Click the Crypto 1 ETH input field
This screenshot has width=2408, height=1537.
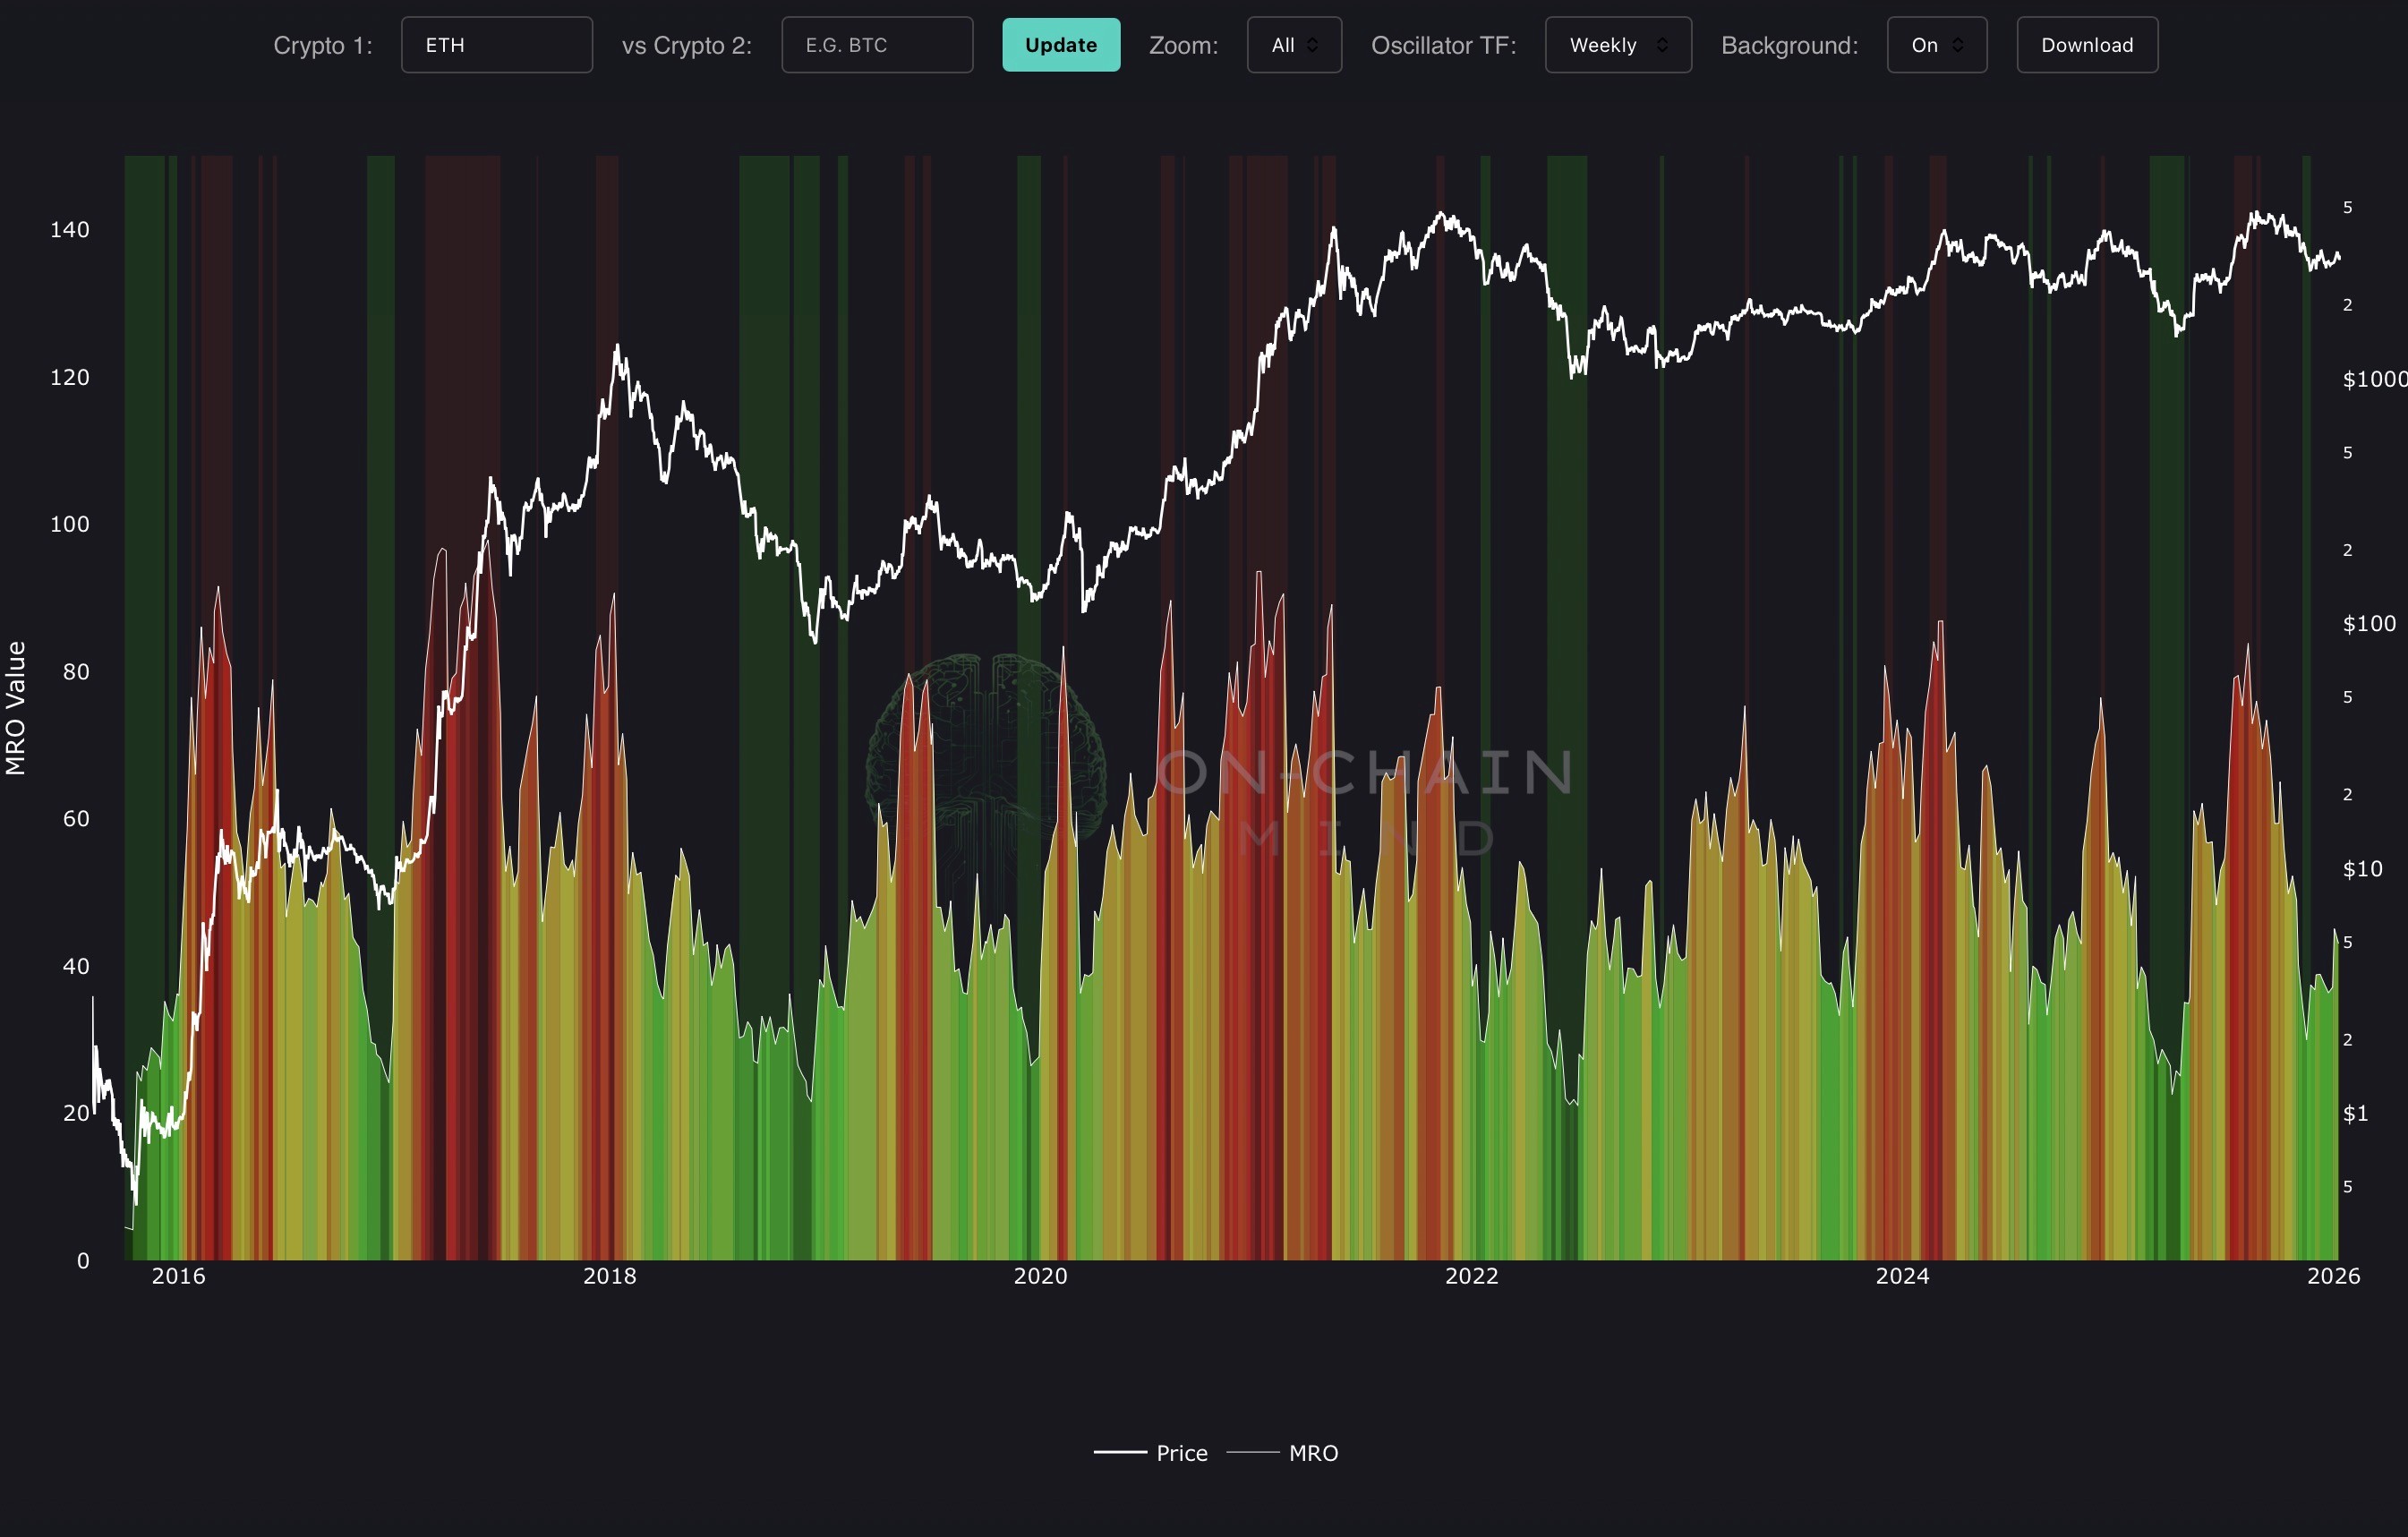point(496,45)
